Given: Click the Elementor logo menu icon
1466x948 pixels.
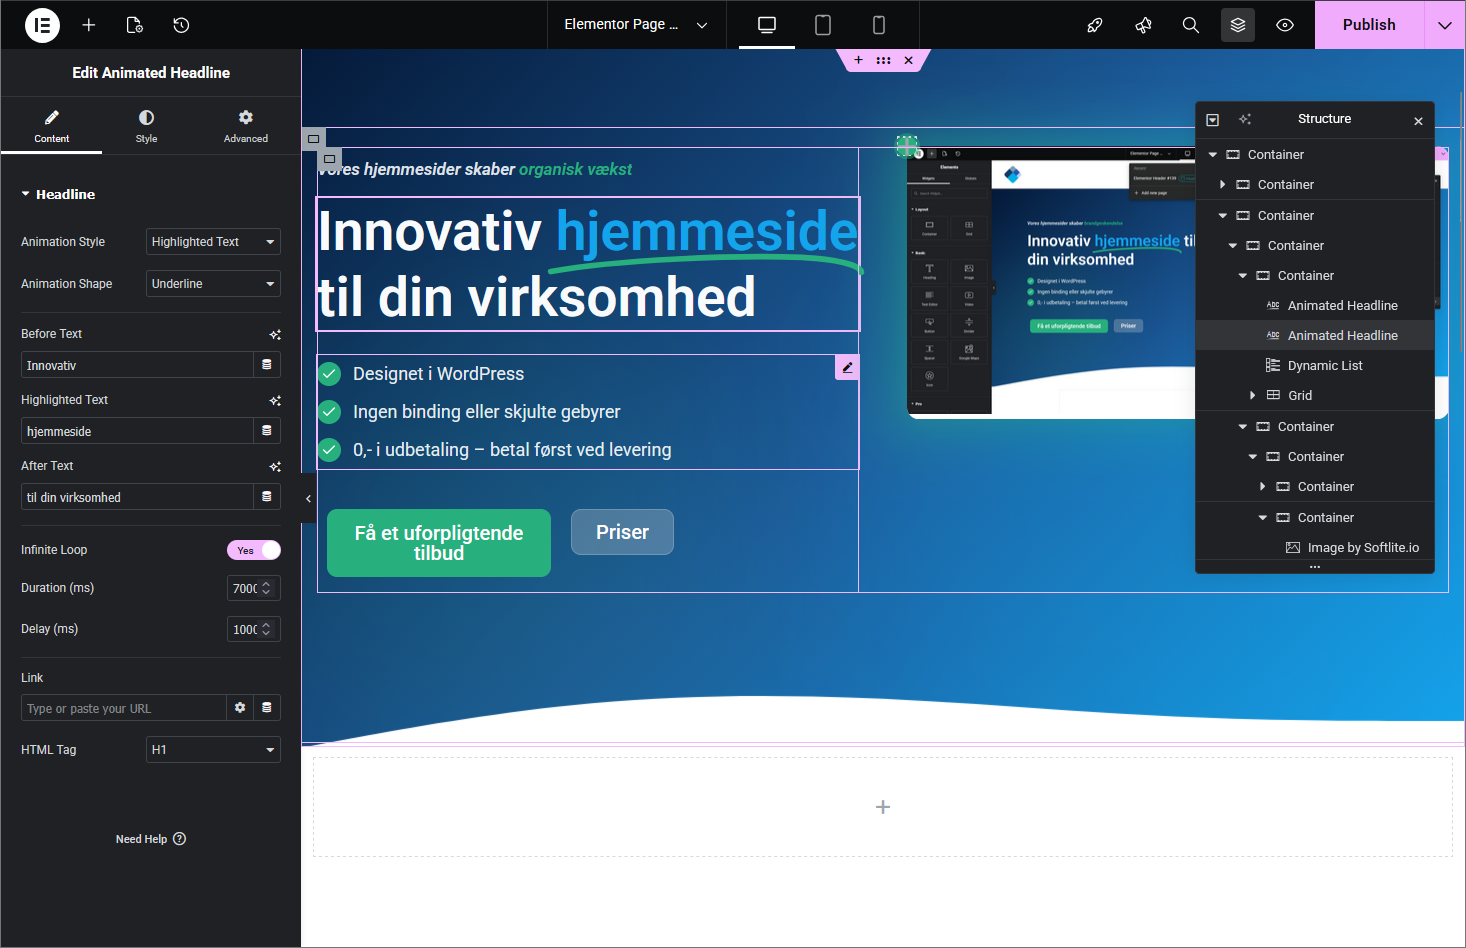Looking at the screenshot, I should point(42,25).
